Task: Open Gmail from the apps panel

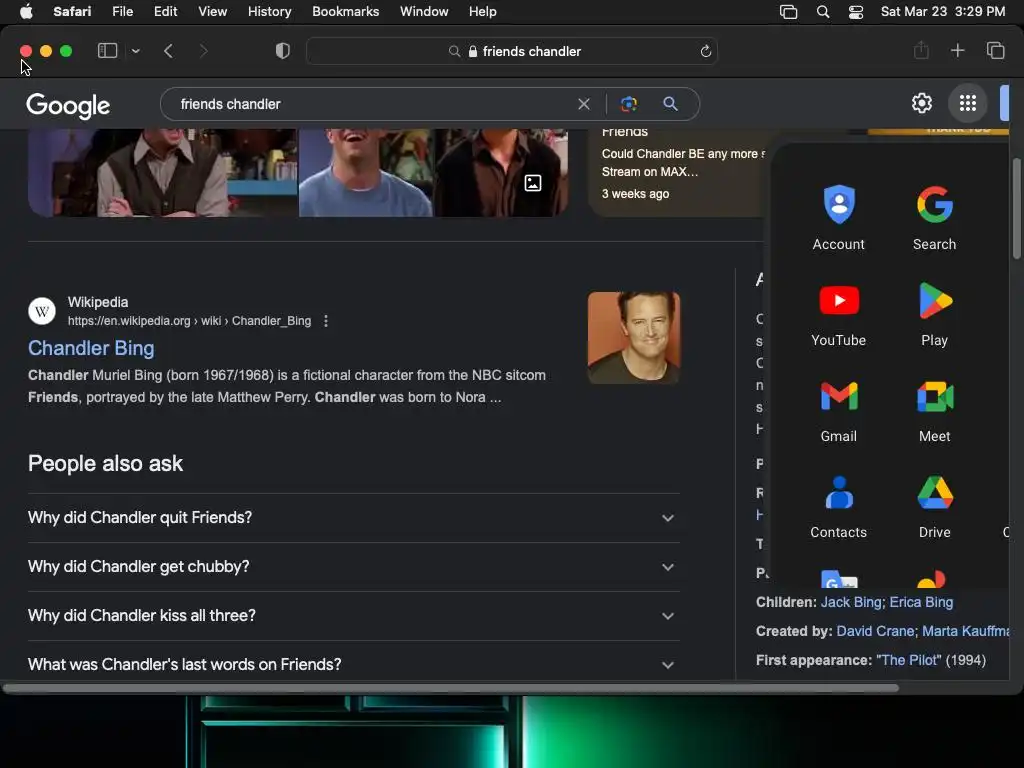Action: coord(839,410)
